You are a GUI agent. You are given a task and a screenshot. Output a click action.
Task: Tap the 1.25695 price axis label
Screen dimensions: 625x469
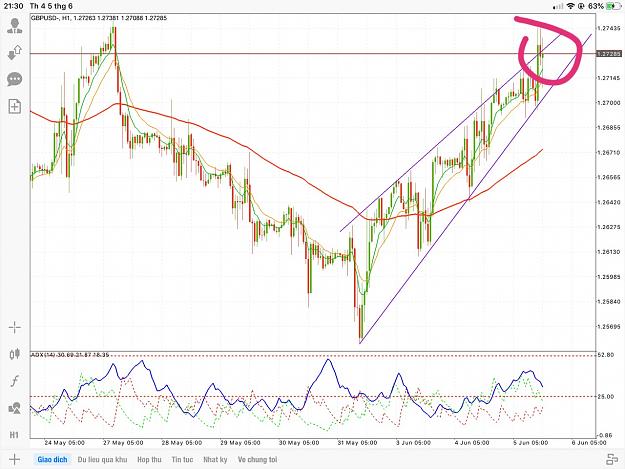(609, 327)
